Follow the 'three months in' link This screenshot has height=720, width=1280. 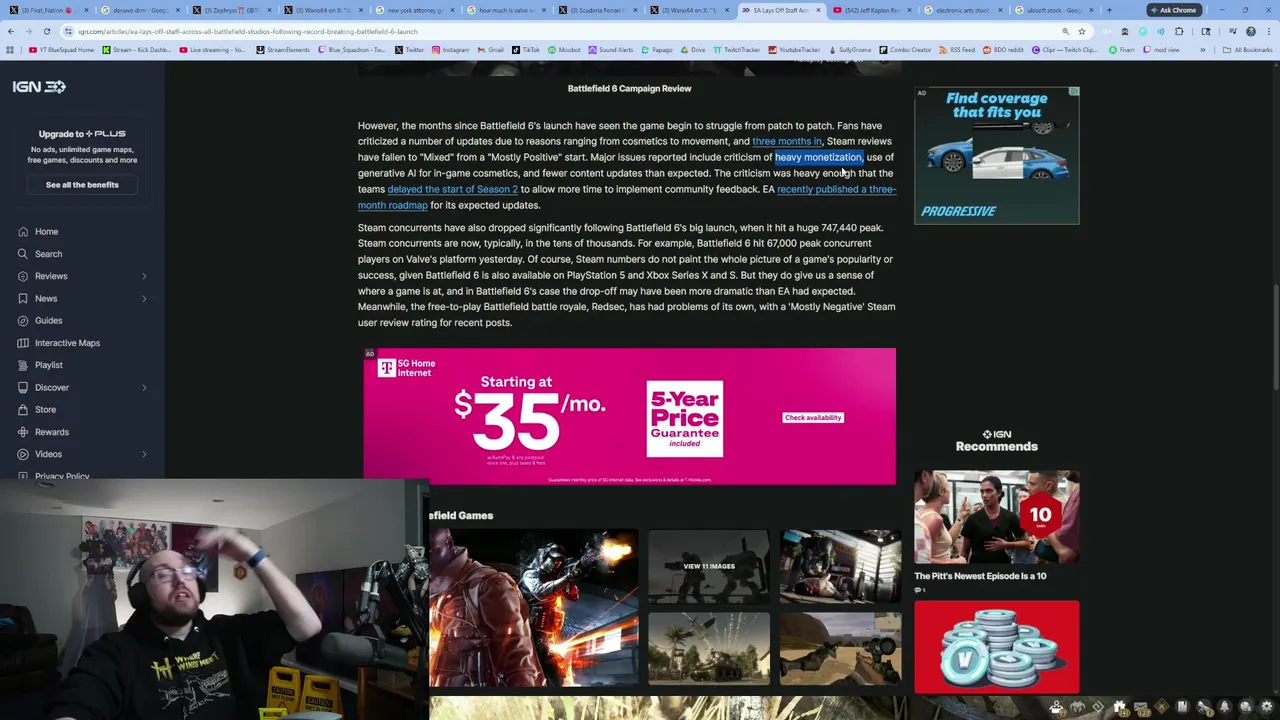(786, 141)
